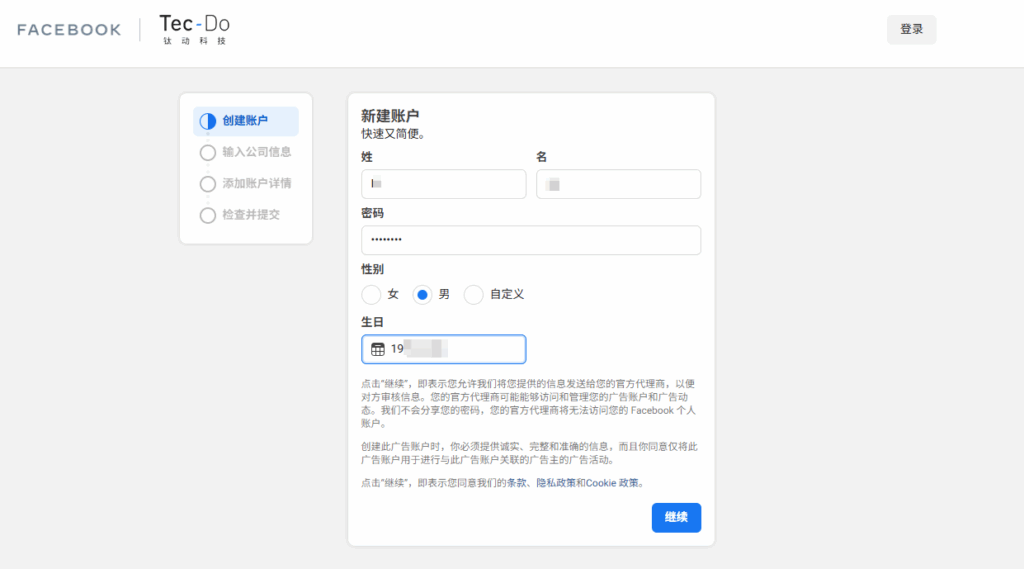Image resolution: width=1024 pixels, height=569 pixels.
Task: Click the half-filled circle icon beside 创建账户
Action: pyautogui.click(x=208, y=121)
